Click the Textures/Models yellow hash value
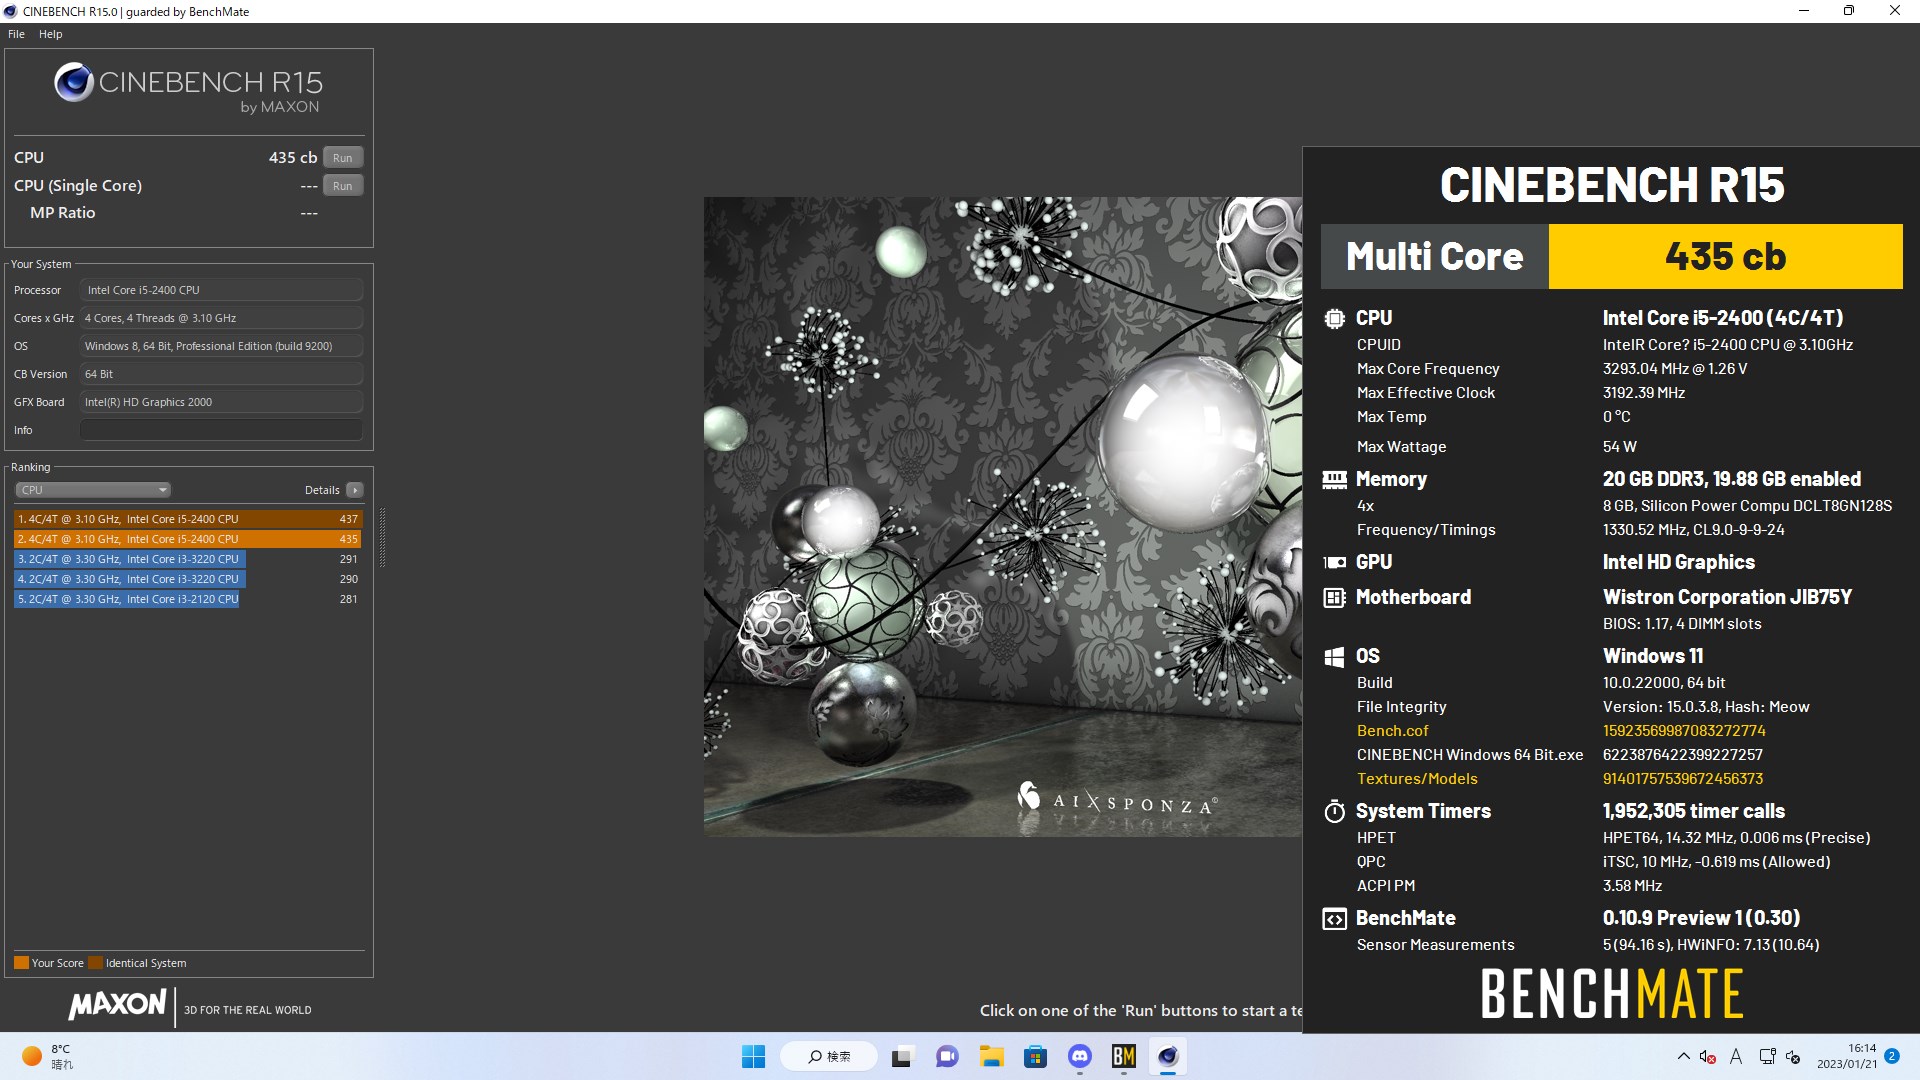This screenshot has width=1920, height=1080. 1682,779
